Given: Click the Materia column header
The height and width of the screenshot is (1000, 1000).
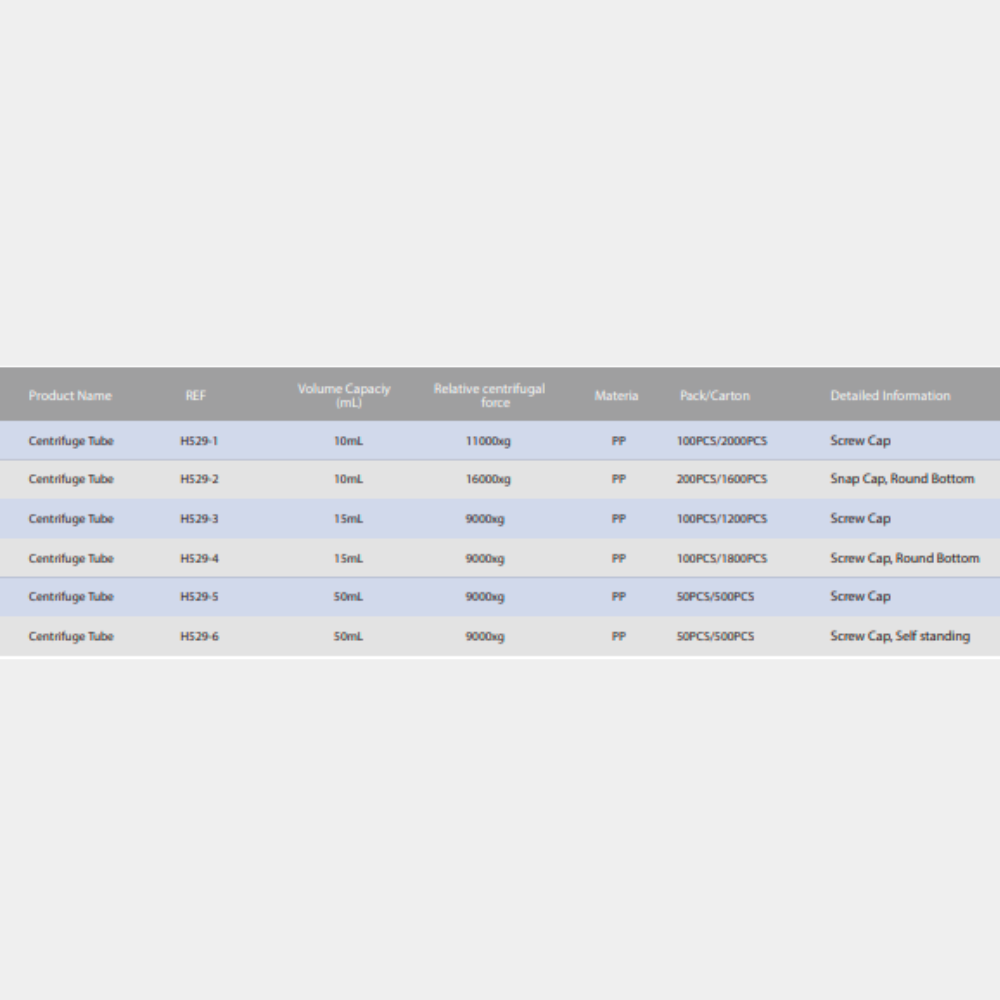Looking at the screenshot, I should pos(616,395).
